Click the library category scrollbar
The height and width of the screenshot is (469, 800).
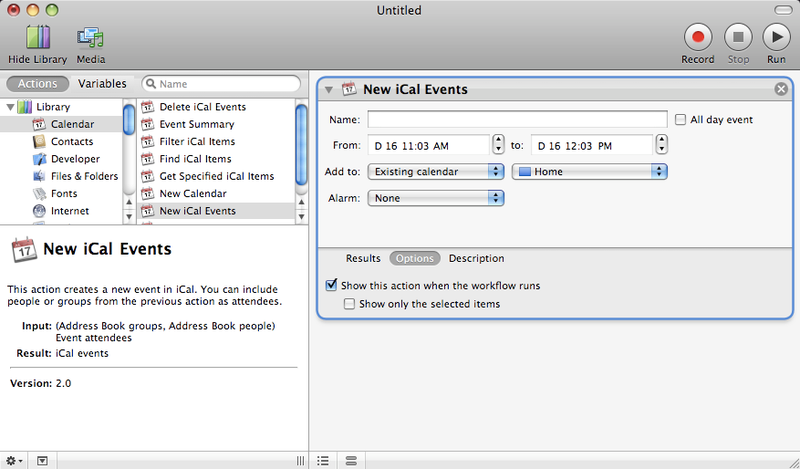coord(129,119)
